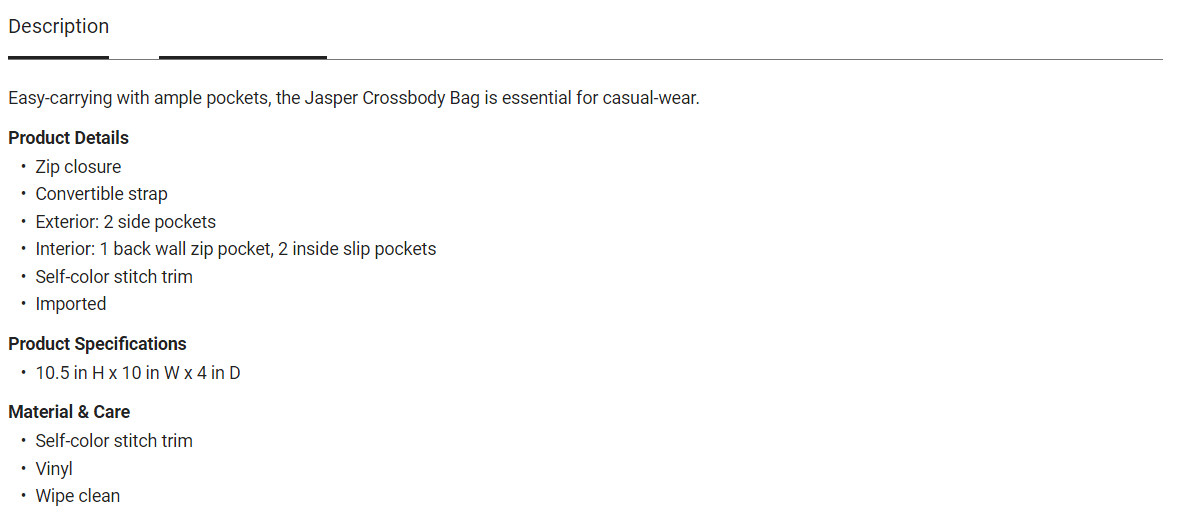1193x524 pixels.
Task: Click the Material & Care heading
Action: click(69, 412)
